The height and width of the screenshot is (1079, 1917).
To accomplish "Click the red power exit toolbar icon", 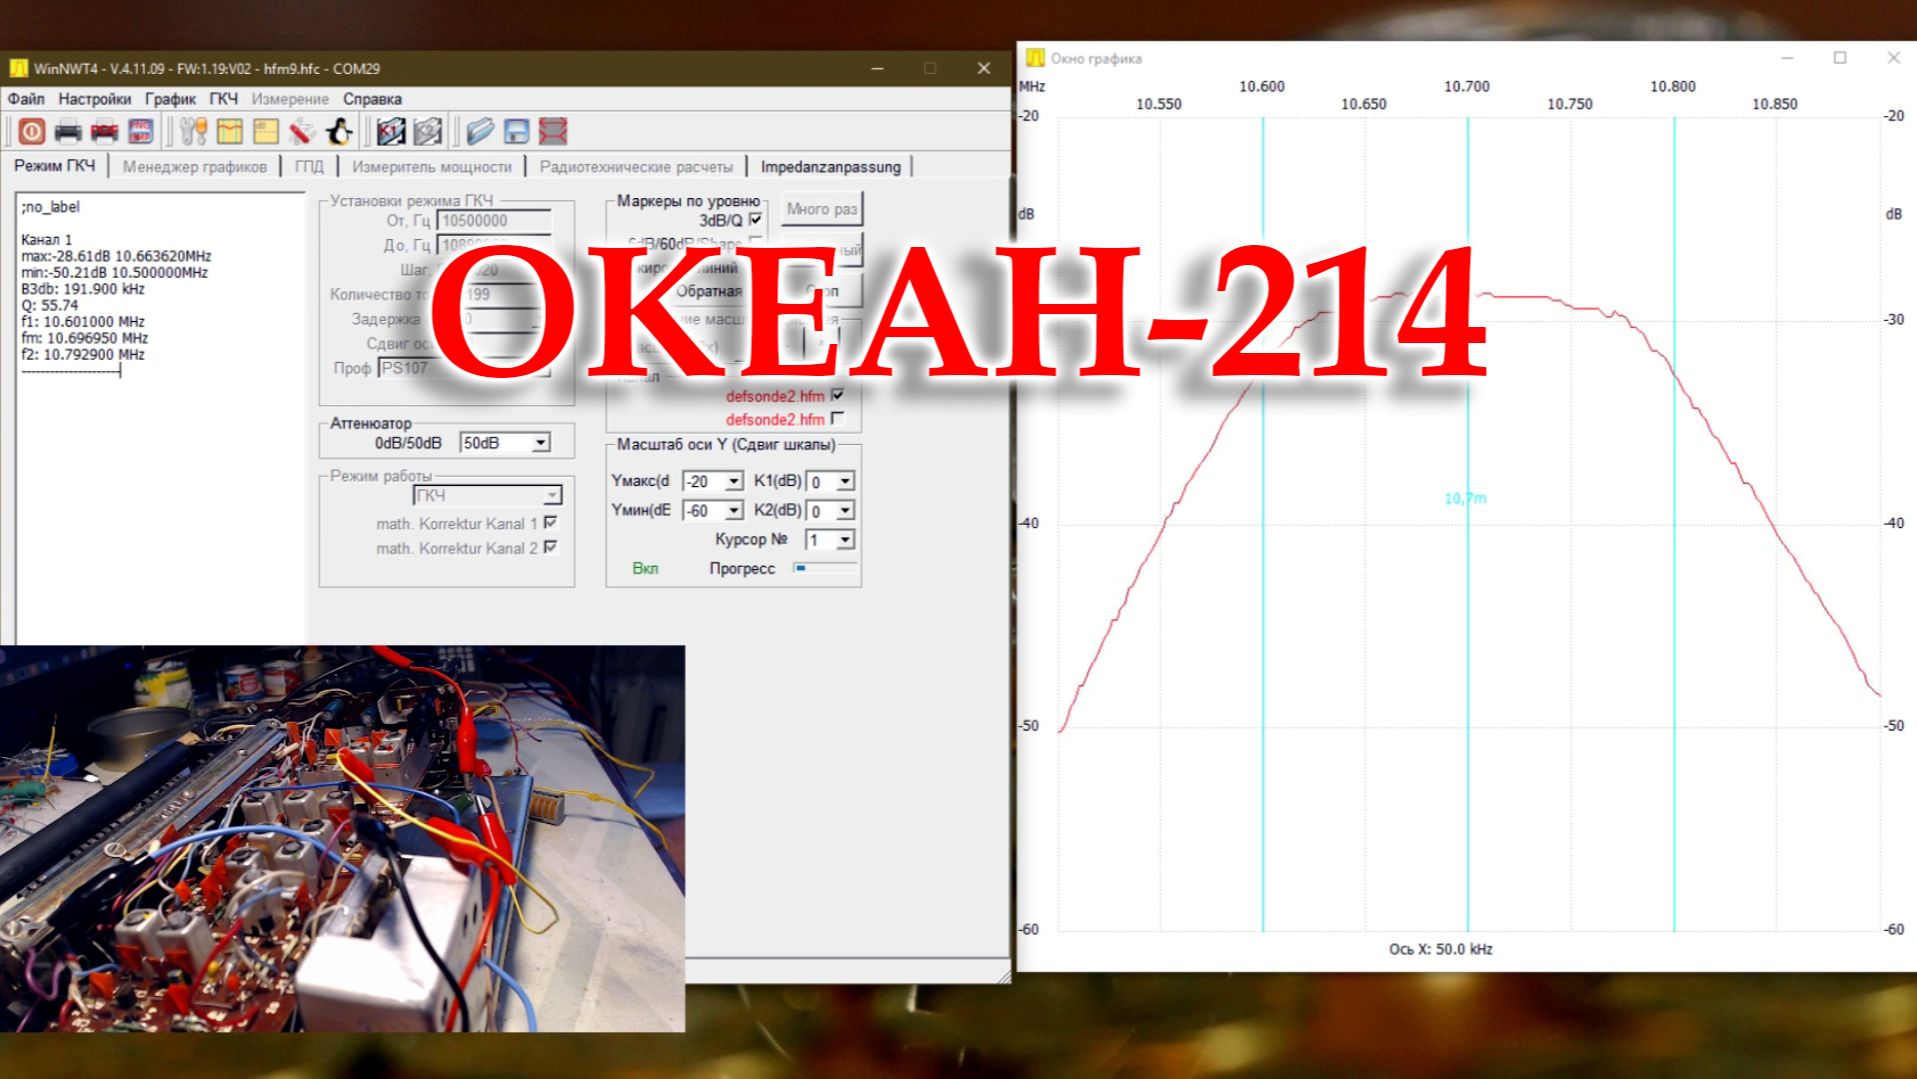I will (31, 131).
